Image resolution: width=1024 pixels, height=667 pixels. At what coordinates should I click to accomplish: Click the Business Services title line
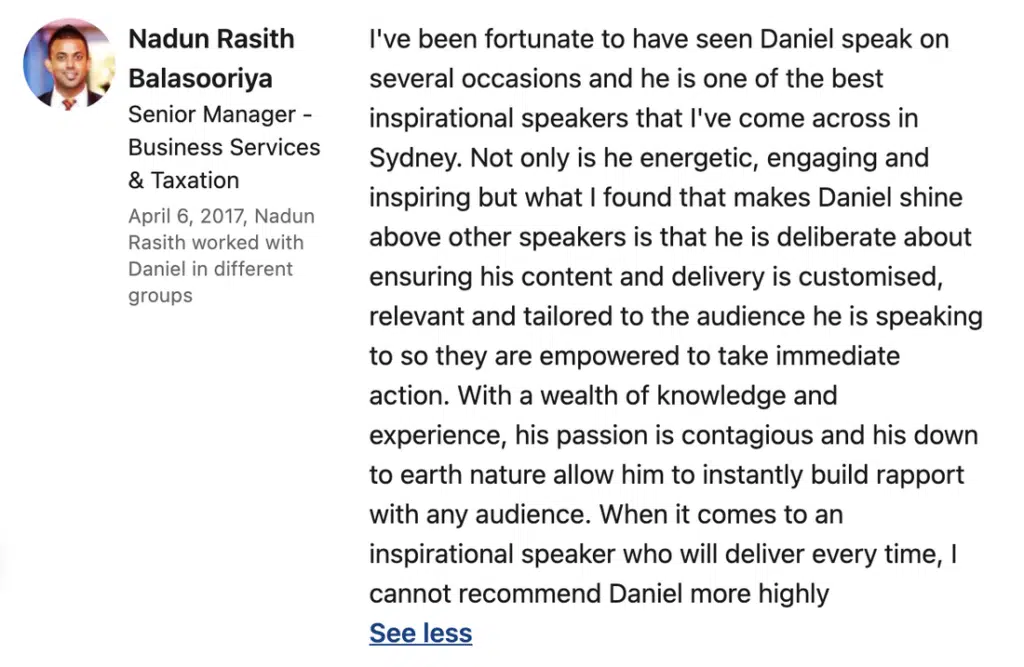coord(224,148)
